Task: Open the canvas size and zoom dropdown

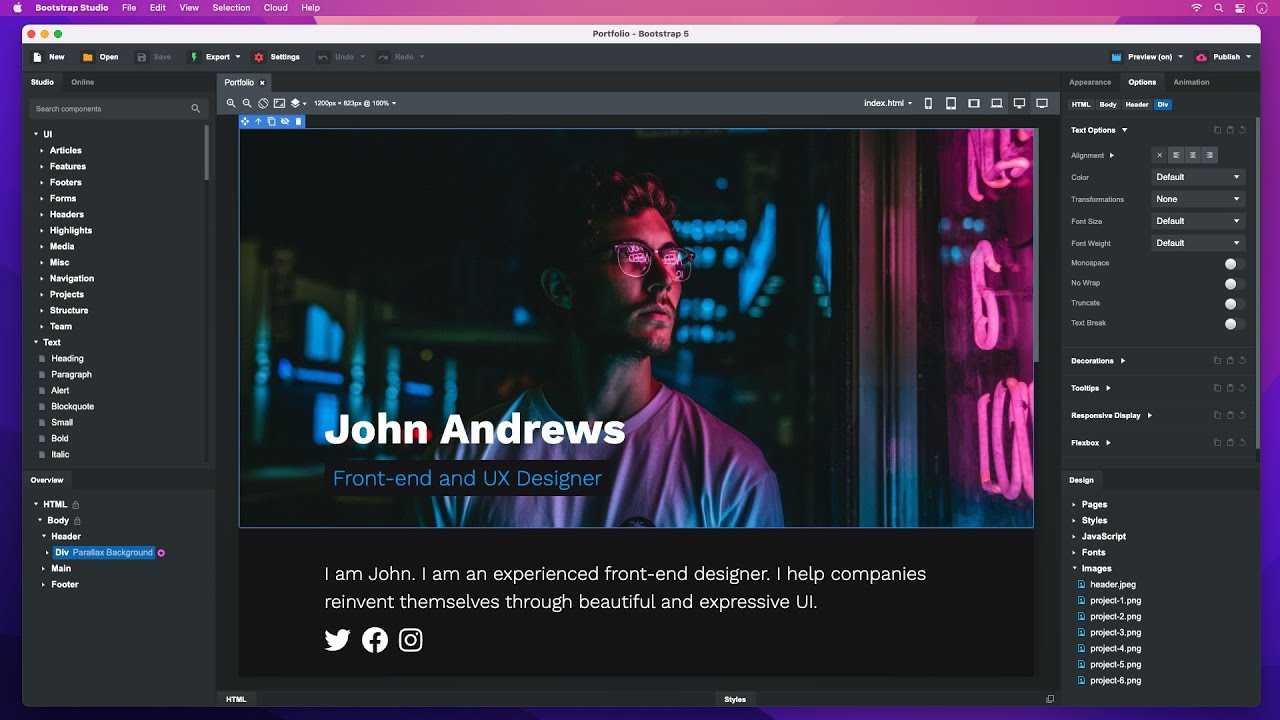Action: tap(355, 103)
